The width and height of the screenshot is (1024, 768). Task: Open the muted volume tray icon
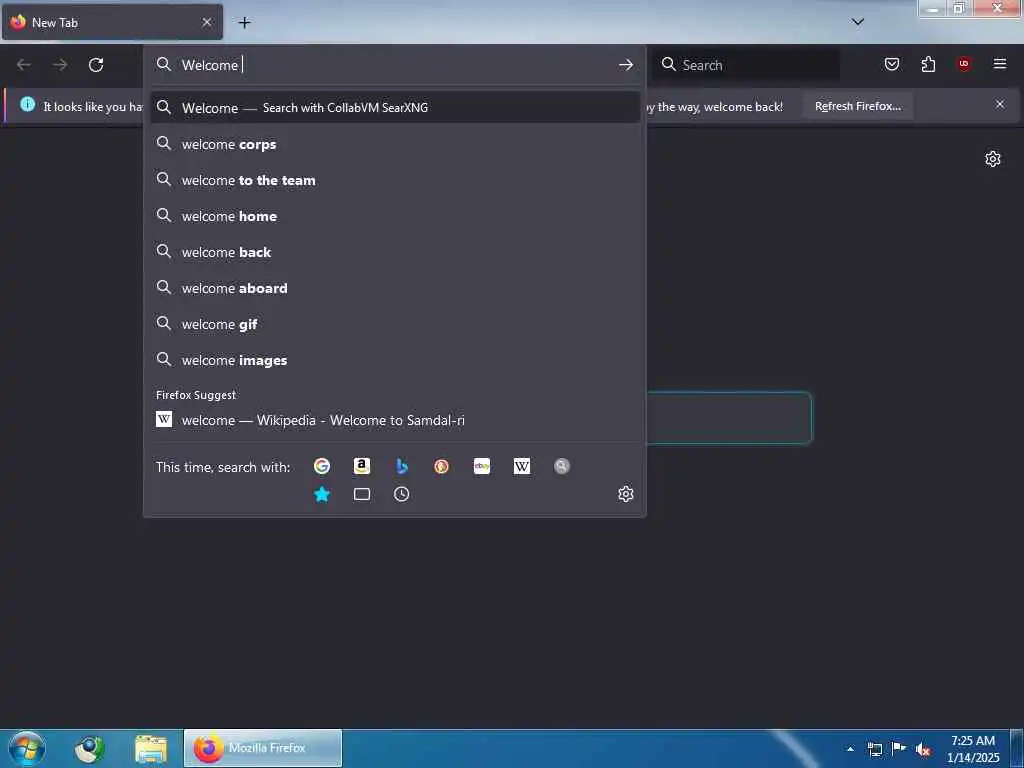tap(923, 749)
